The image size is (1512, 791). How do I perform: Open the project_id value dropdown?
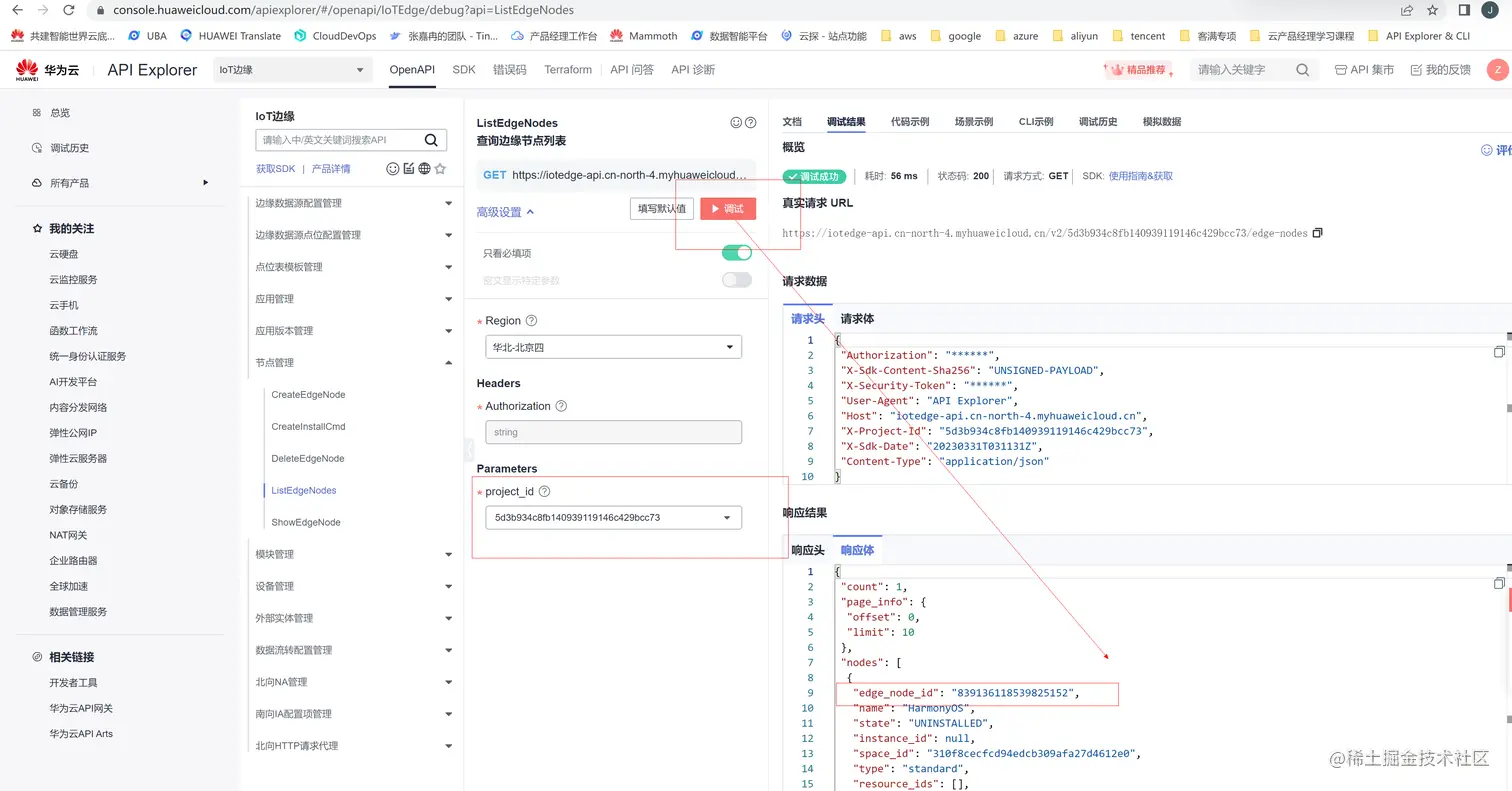tap(613, 518)
